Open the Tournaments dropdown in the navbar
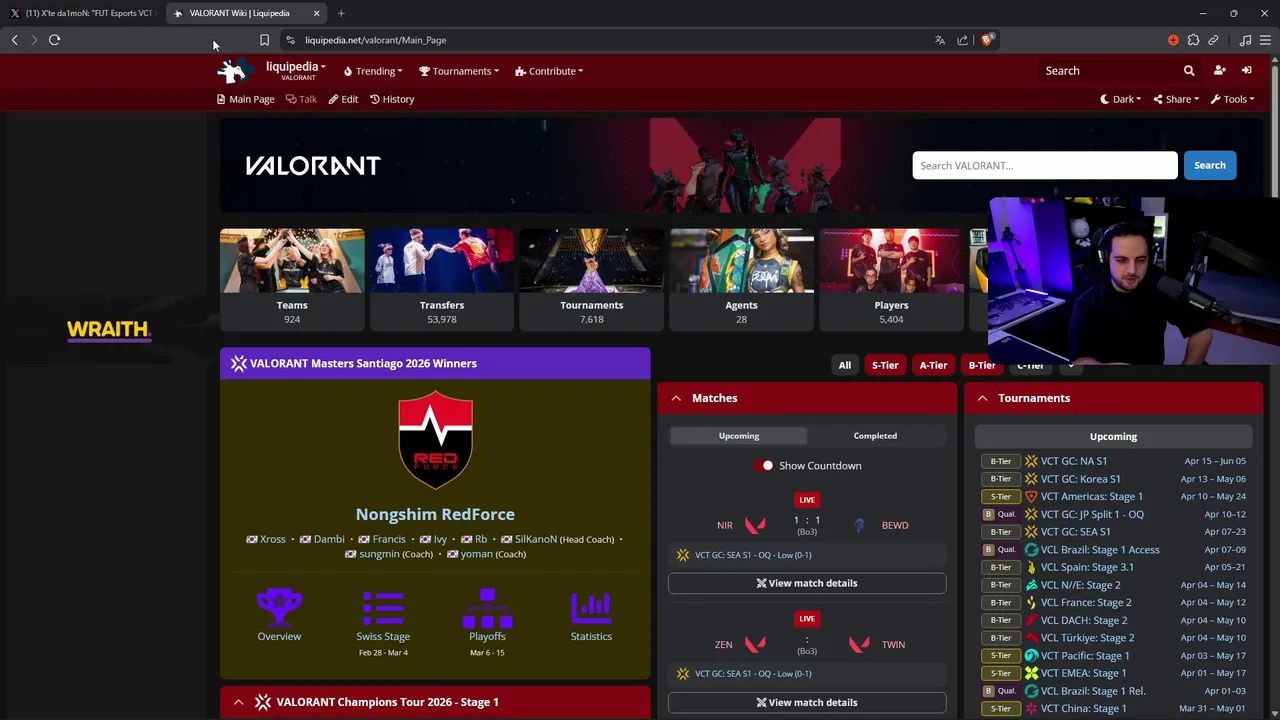The width and height of the screenshot is (1280, 720). point(459,71)
